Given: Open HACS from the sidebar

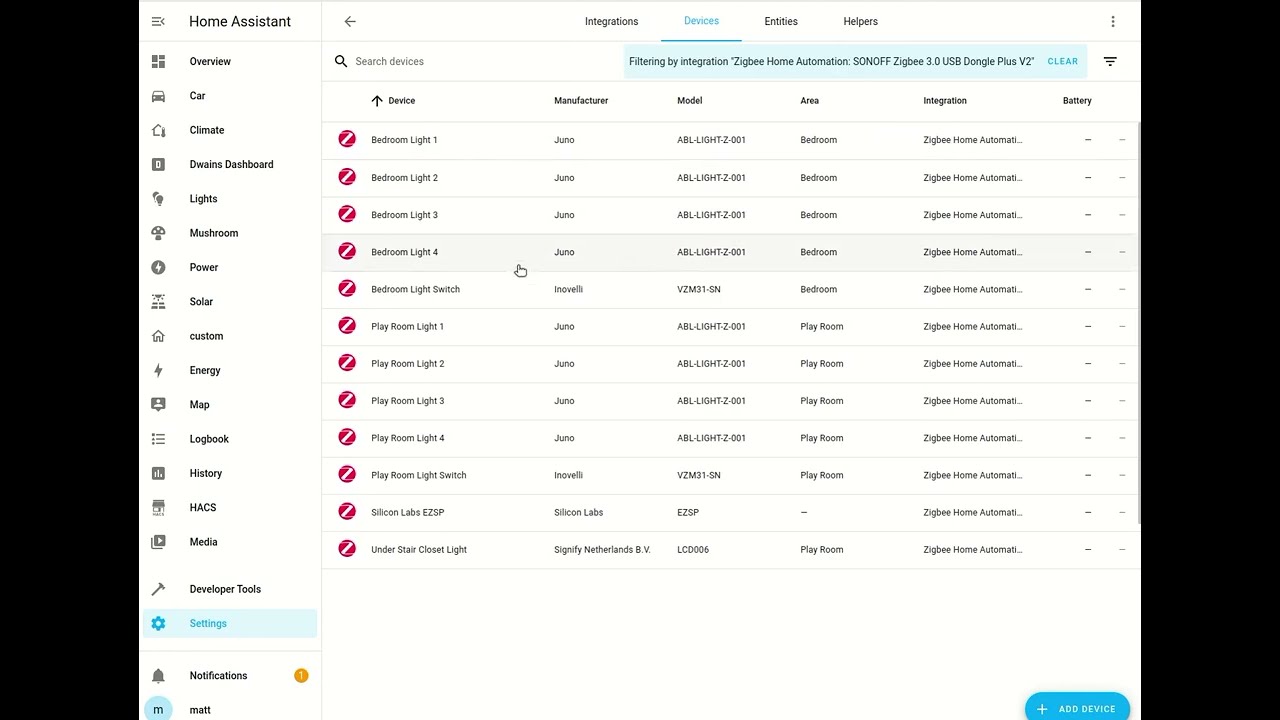Looking at the screenshot, I should click(x=203, y=508).
